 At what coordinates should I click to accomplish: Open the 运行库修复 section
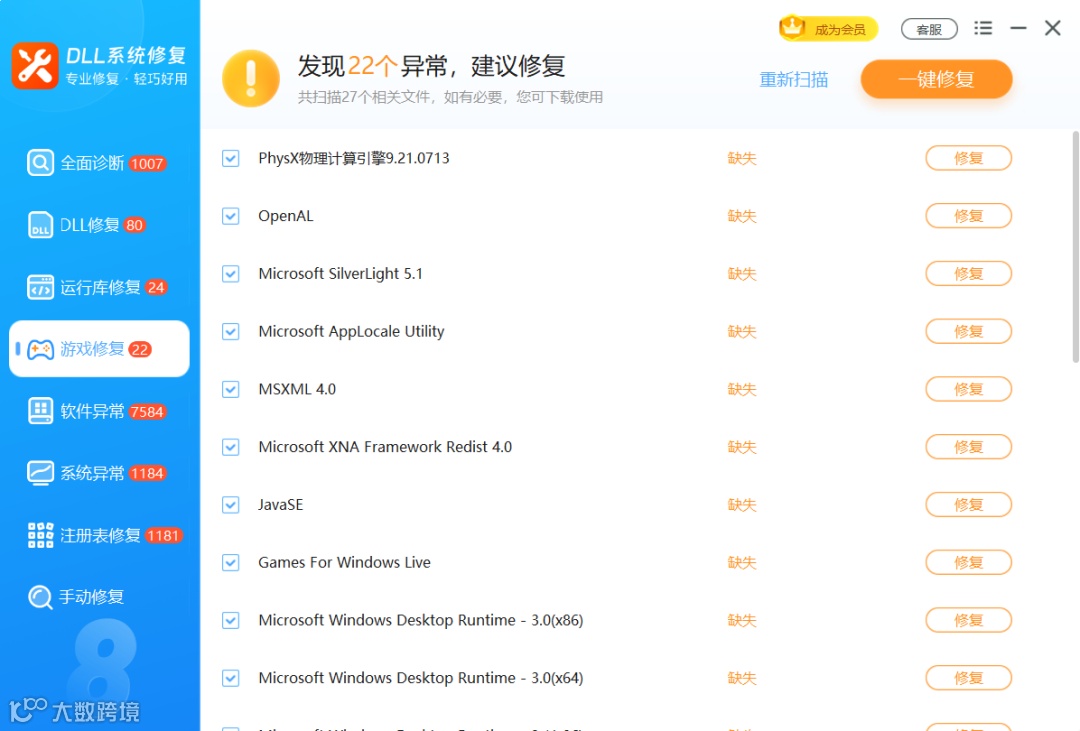[99, 287]
